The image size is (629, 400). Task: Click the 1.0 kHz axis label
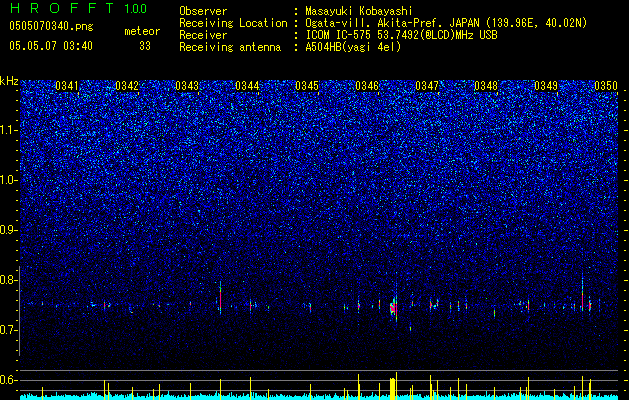tap(8, 180)
